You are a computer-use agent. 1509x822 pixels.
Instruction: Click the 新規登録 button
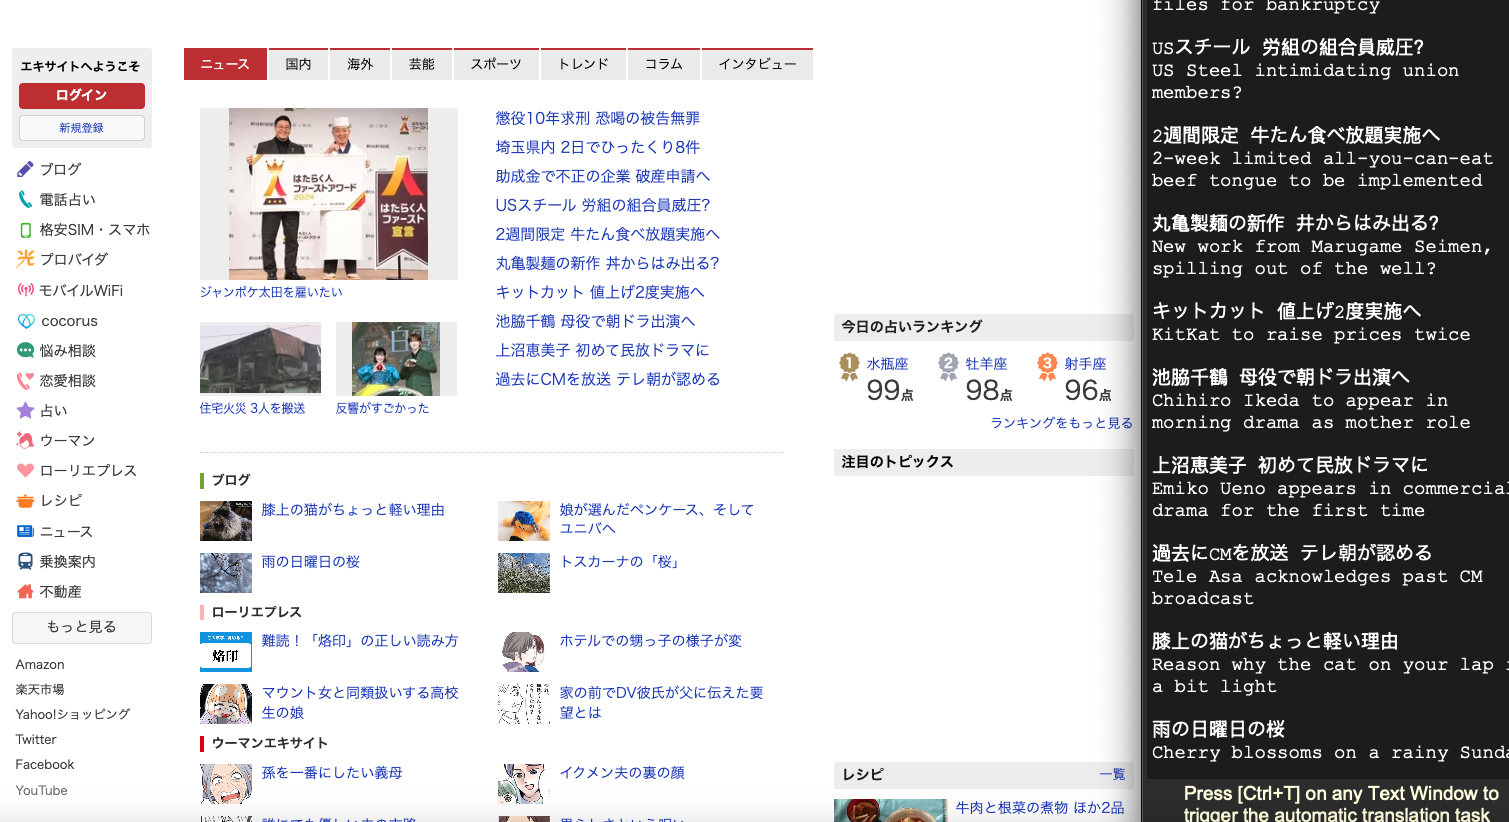click(x=82, y=128)
